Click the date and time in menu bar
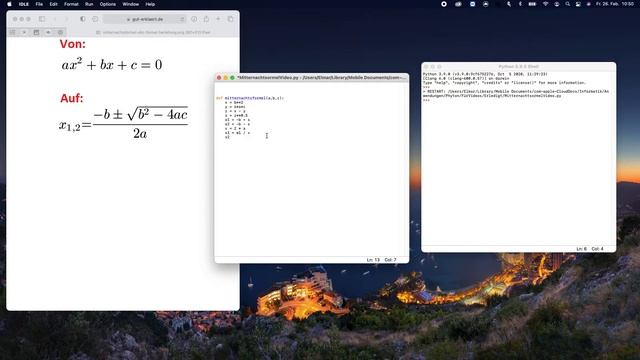Screen dimensions: 640x360 (x=615, y=4)
